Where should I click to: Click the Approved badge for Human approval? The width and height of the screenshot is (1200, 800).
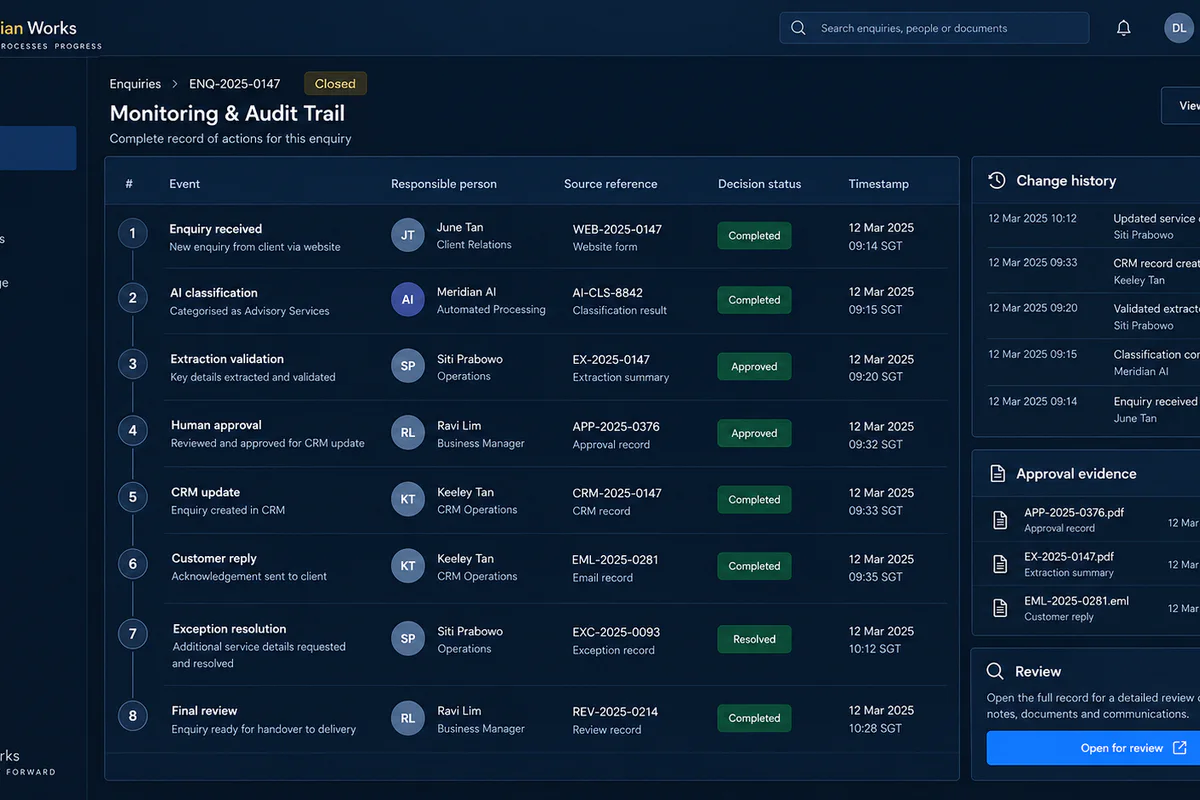[x=754, y=434]
